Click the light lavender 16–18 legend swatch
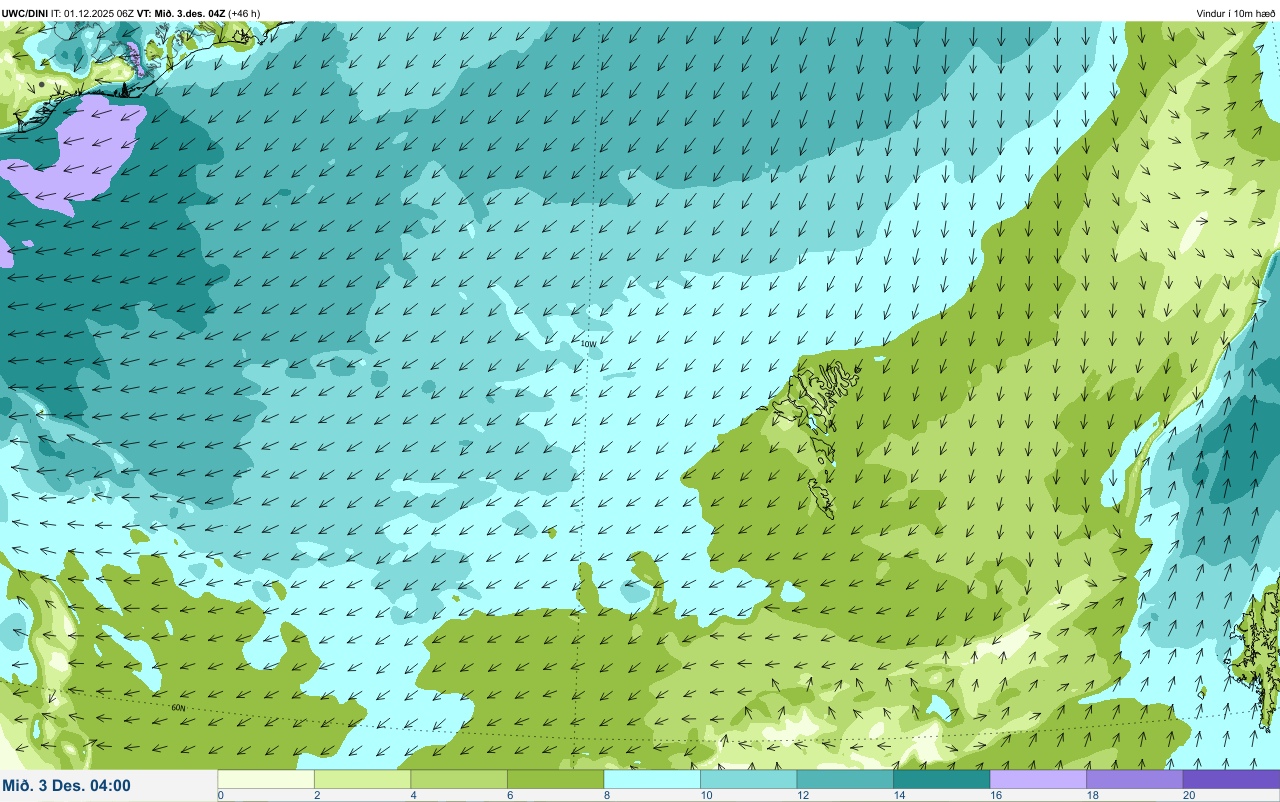Viewport: 1280px width, 802px height. click(x=1038, y=779)
